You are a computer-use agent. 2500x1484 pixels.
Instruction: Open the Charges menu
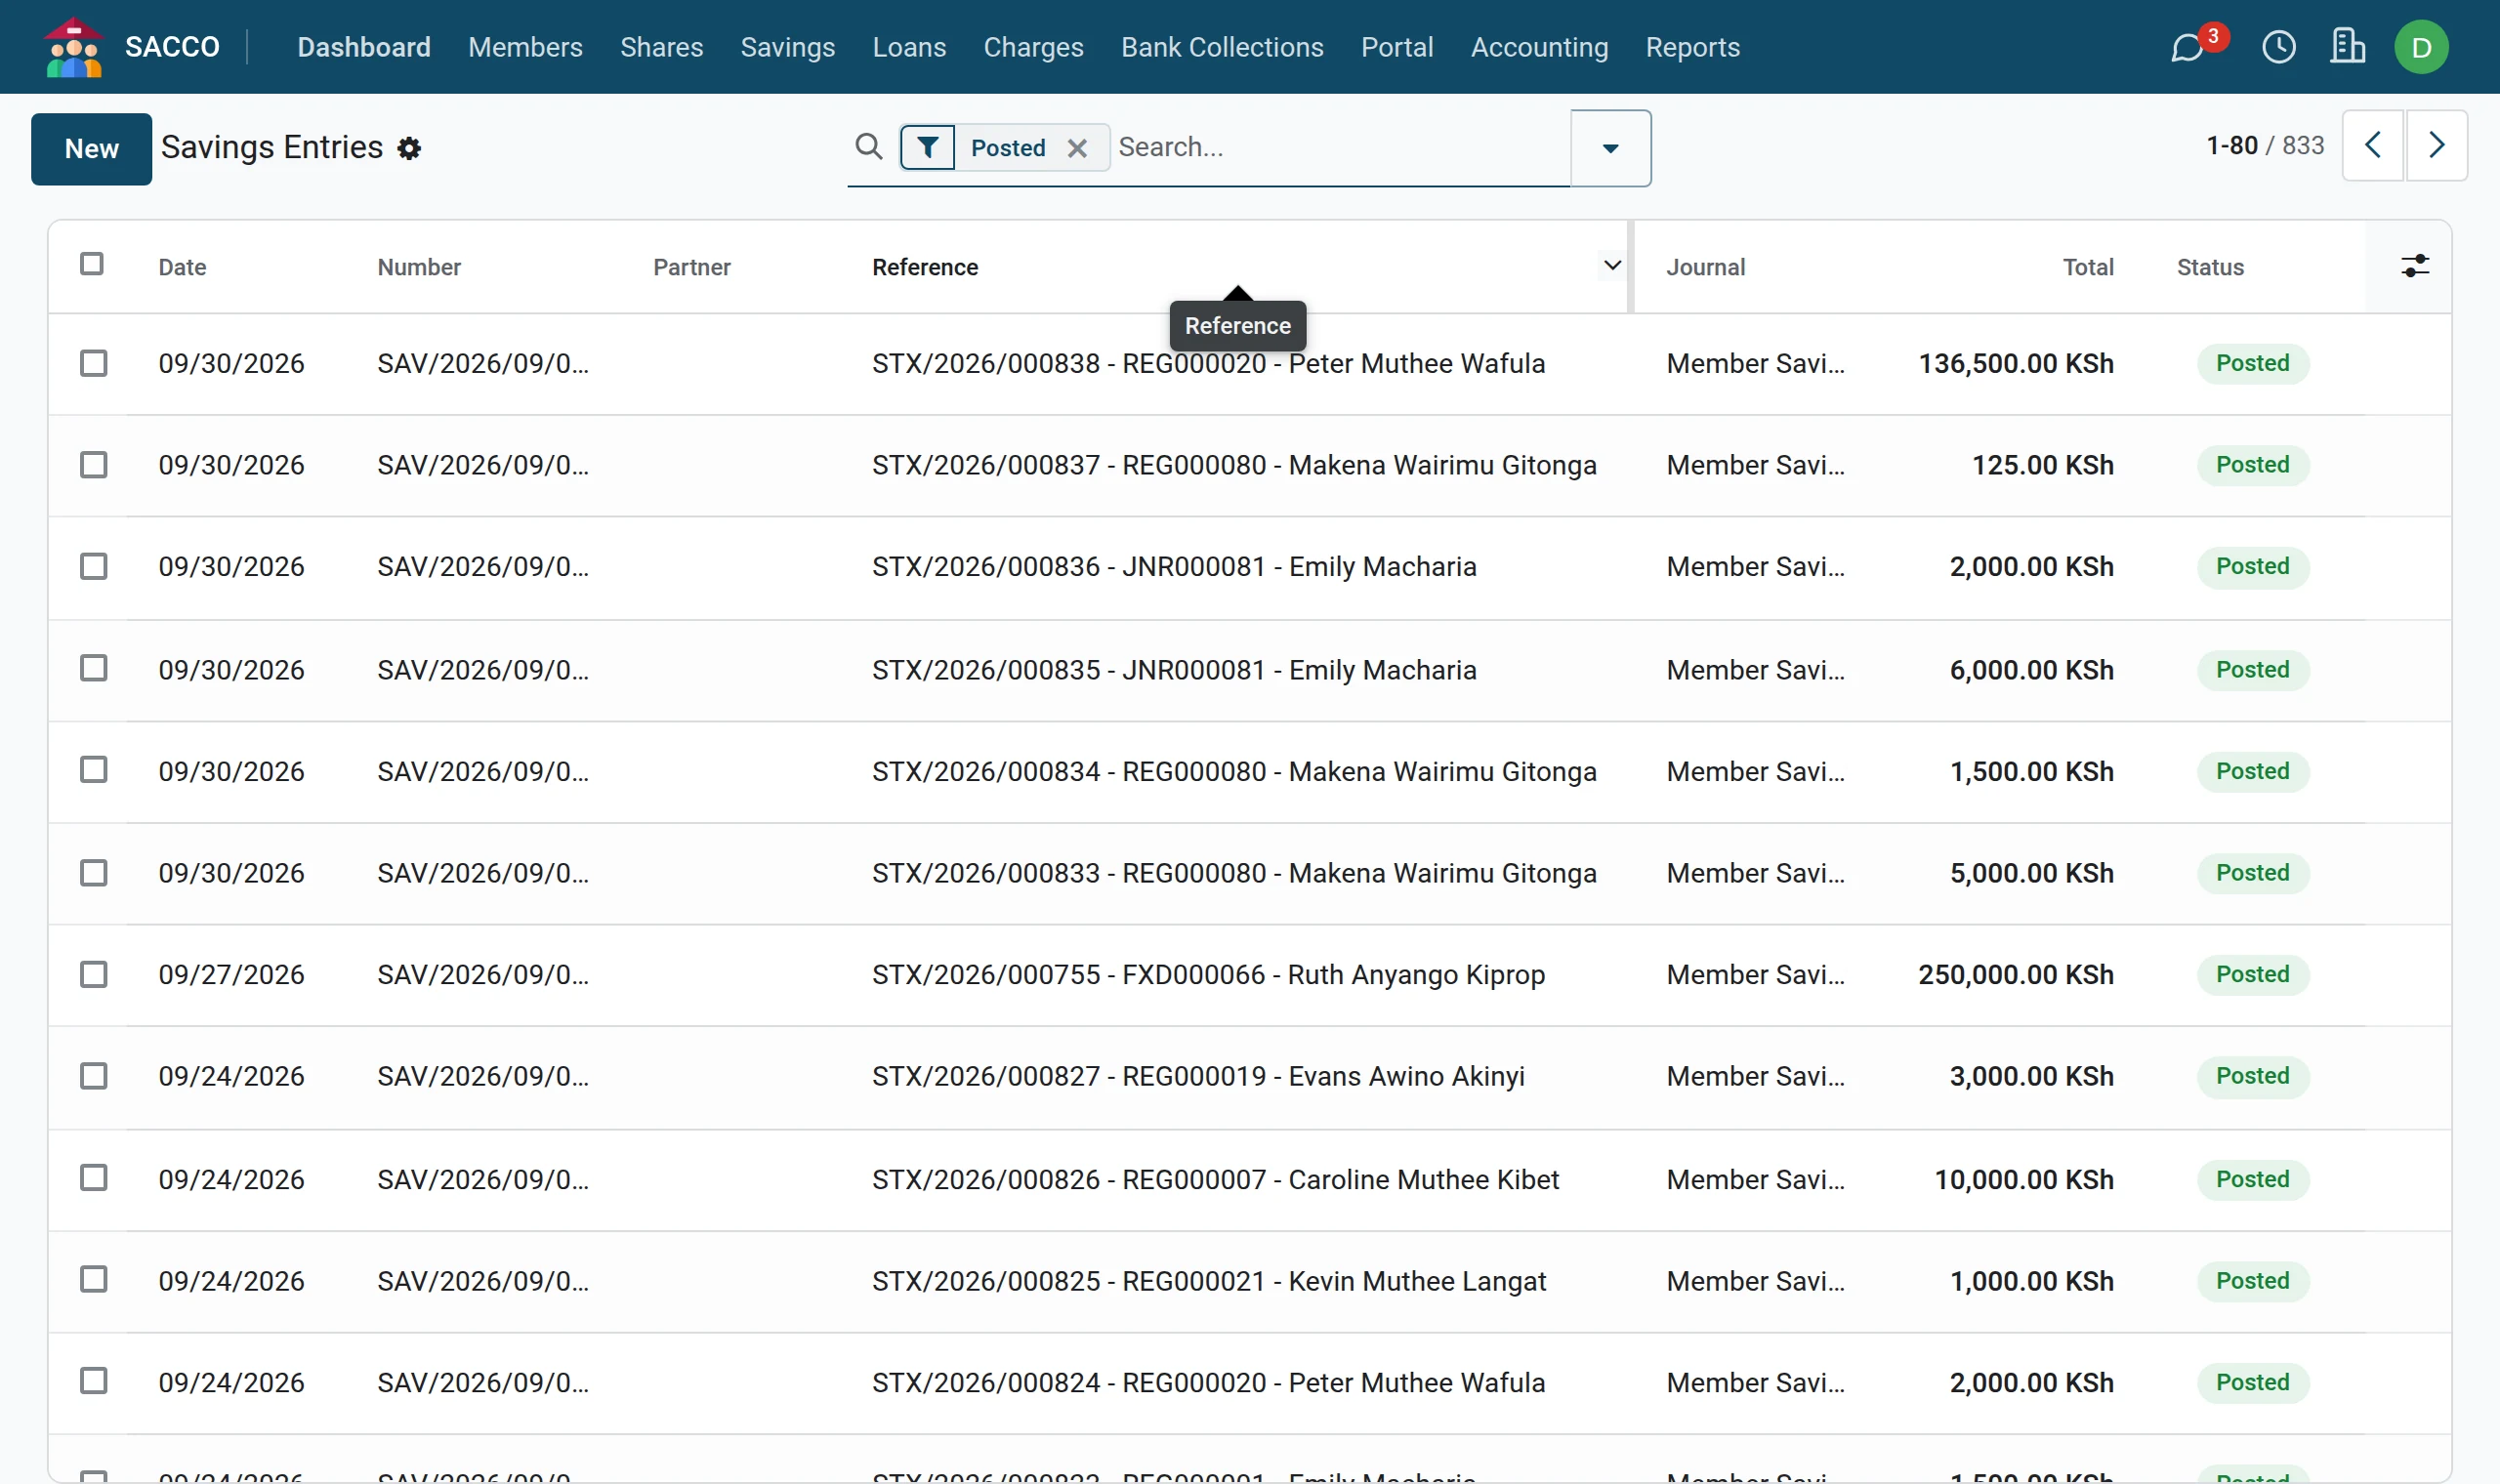point(1032,47)
